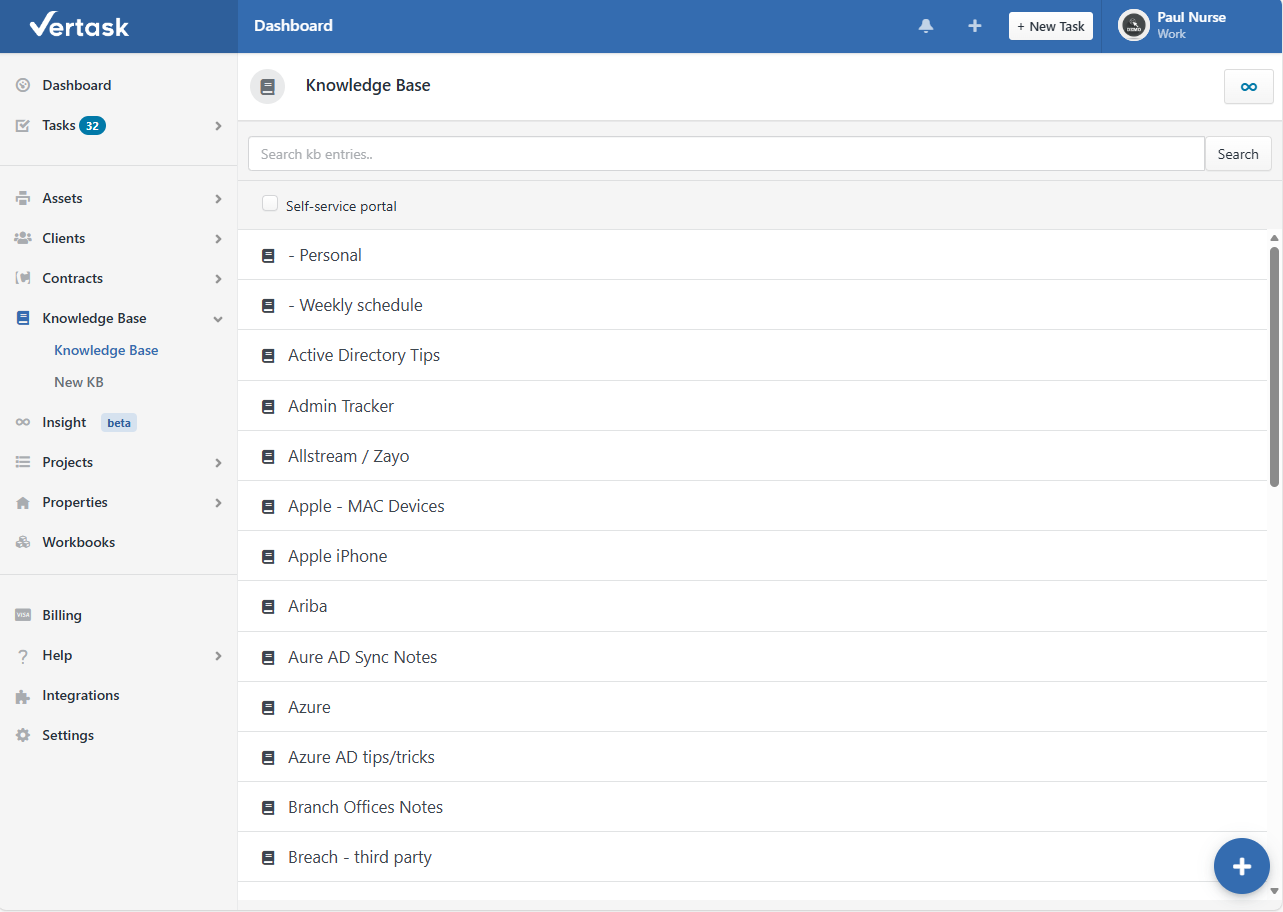
Task: Expand the Tasks sidebar section
Action: click(217, 126)
